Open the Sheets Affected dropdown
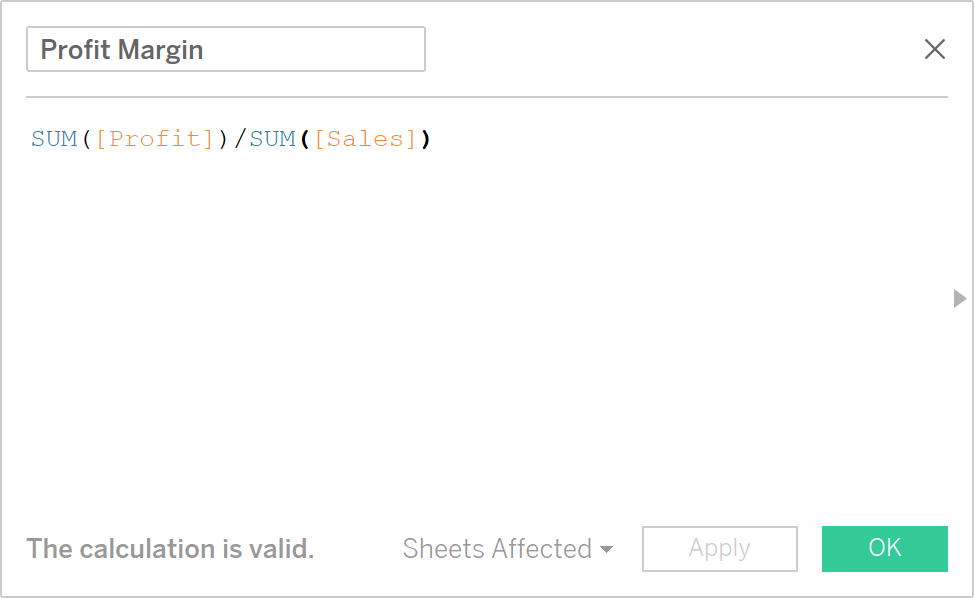Viewport: 974px width, 598px height. [507, 548]
